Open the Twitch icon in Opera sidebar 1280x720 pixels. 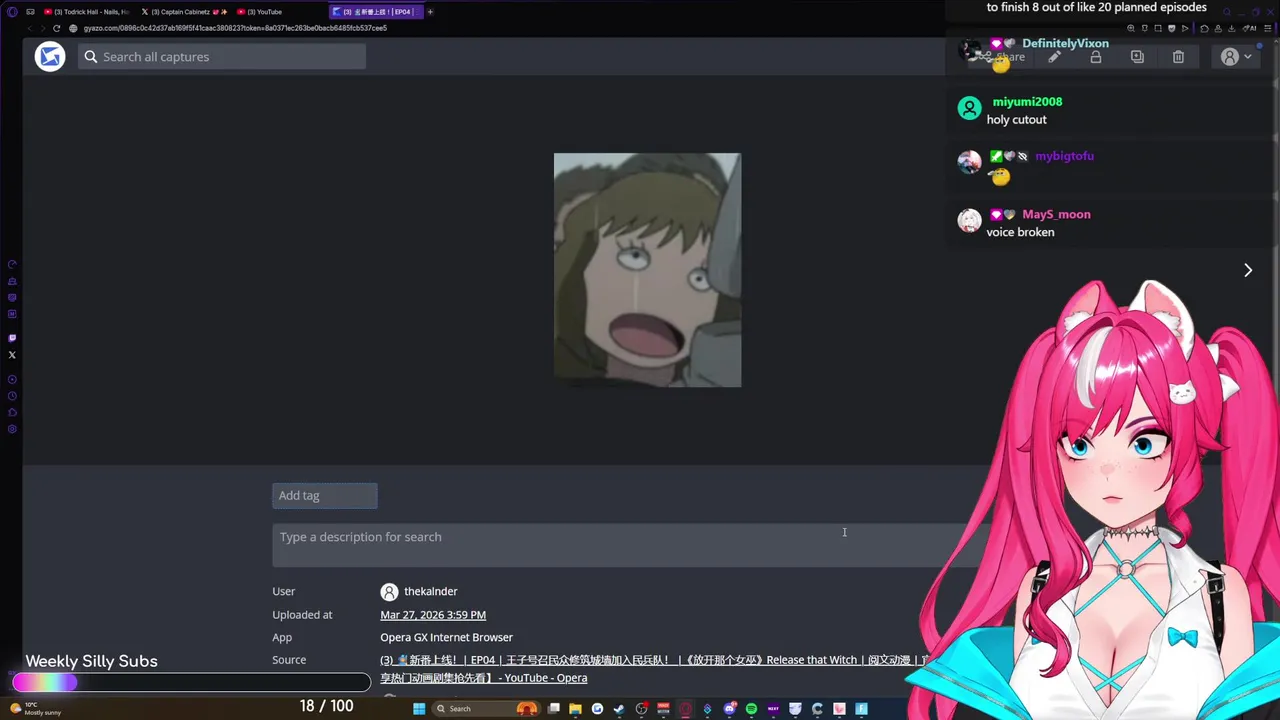12,338
